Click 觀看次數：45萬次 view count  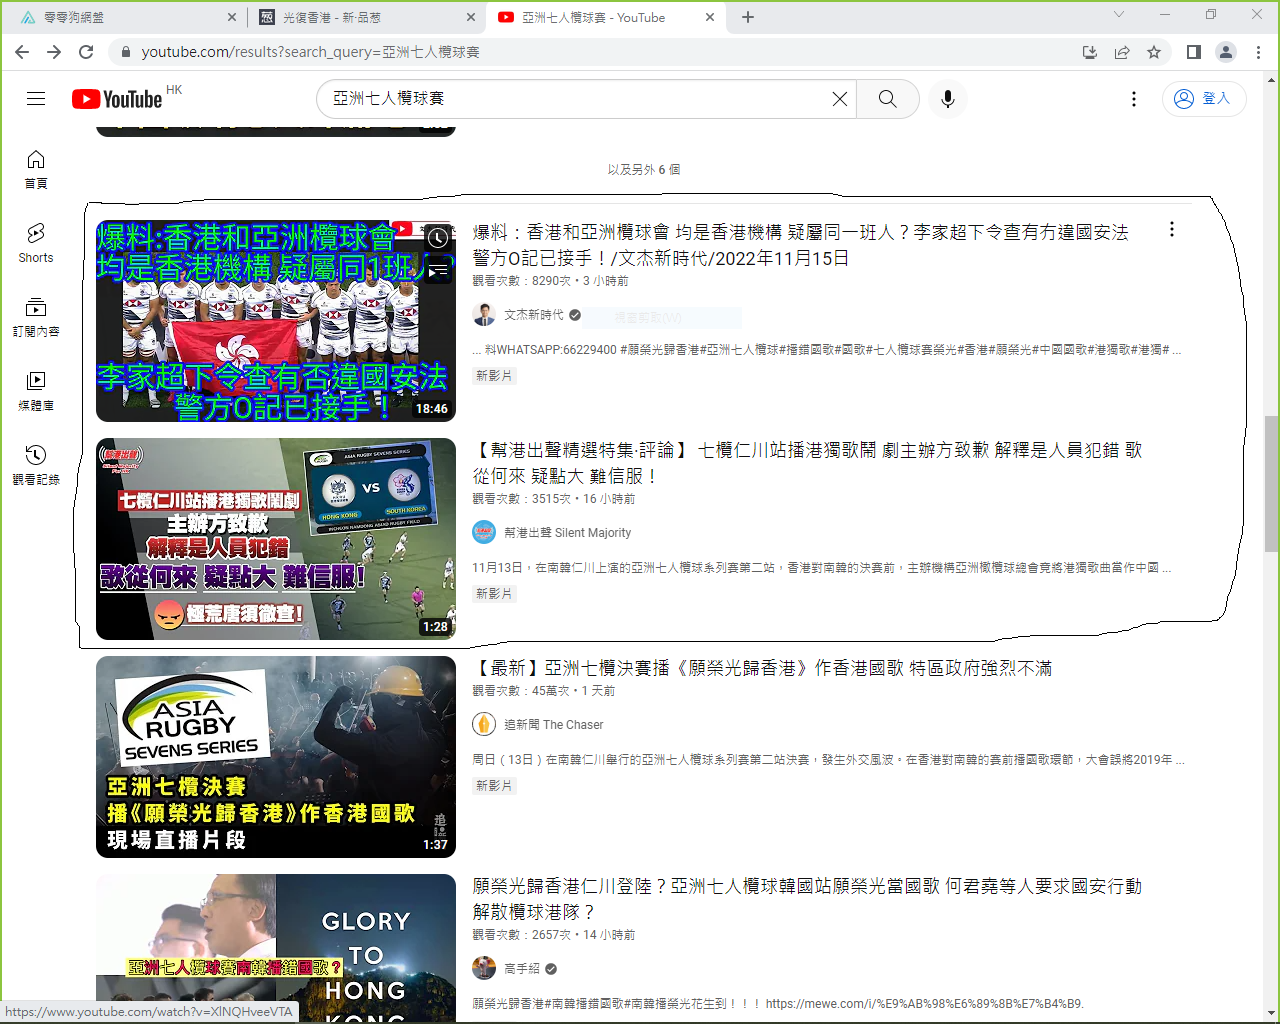point(522,691)
